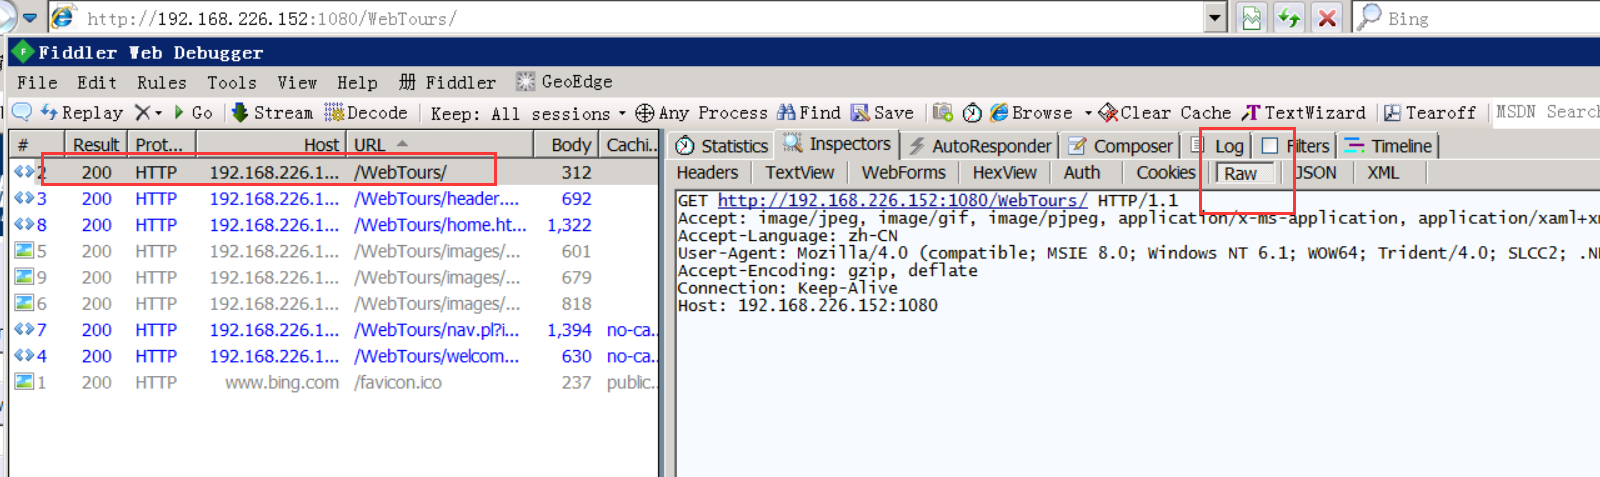Click the Replay toolbar button

coord(82,113)
